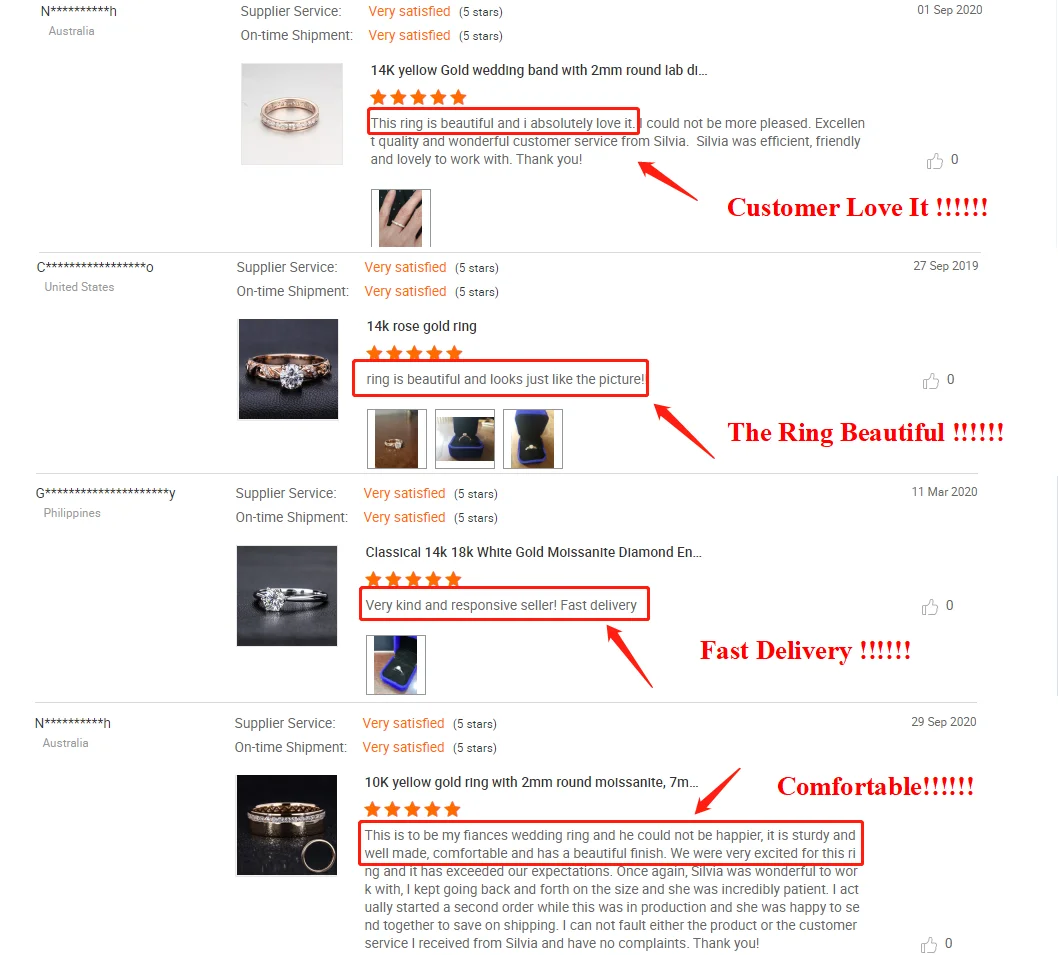Open '14K yellow Gold wedding band' product title
Screen dimensions: 1058x955
pyautogui.click(x=538, y=70)
